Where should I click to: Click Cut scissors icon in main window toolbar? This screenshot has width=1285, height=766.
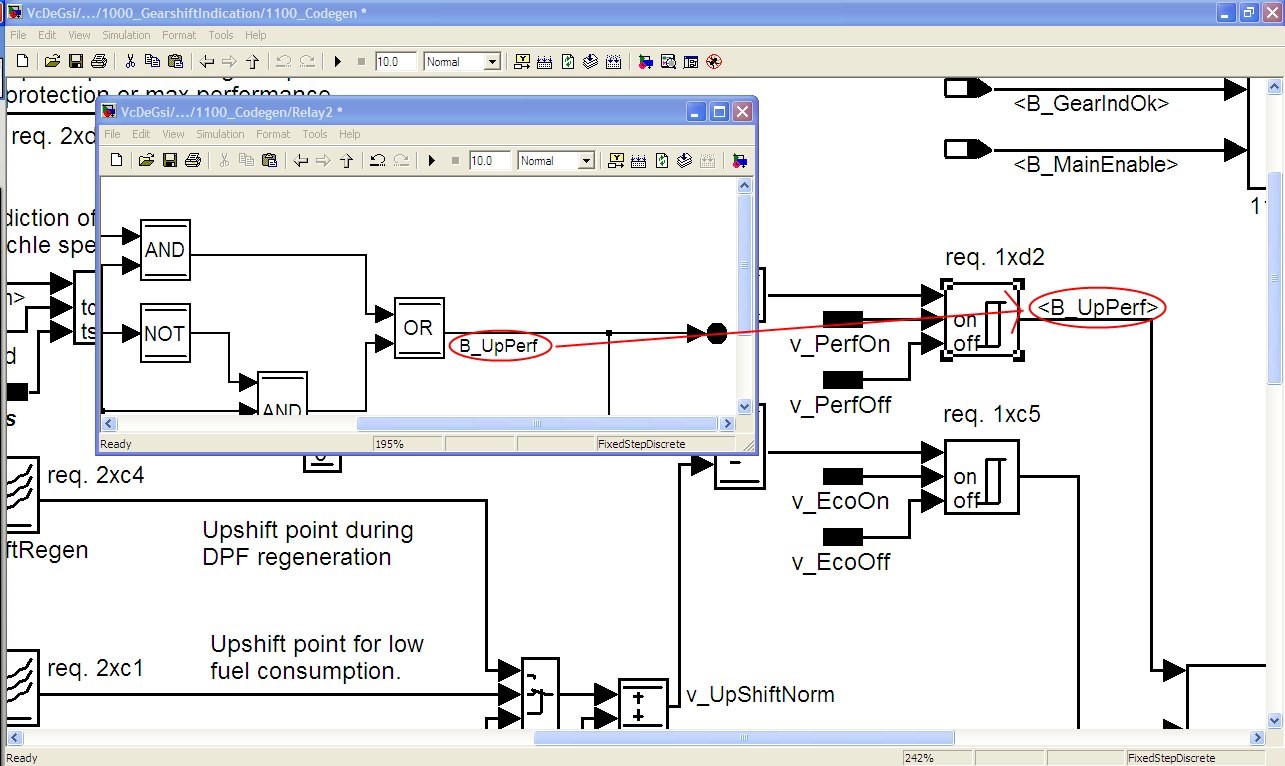pyautogui.click(x=130, y=62)
